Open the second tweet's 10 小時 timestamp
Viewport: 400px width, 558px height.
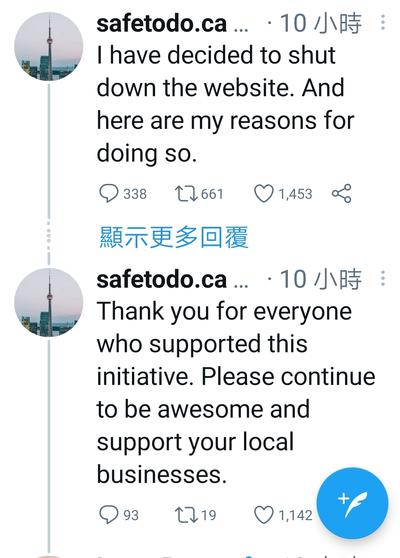pos(321,279)
